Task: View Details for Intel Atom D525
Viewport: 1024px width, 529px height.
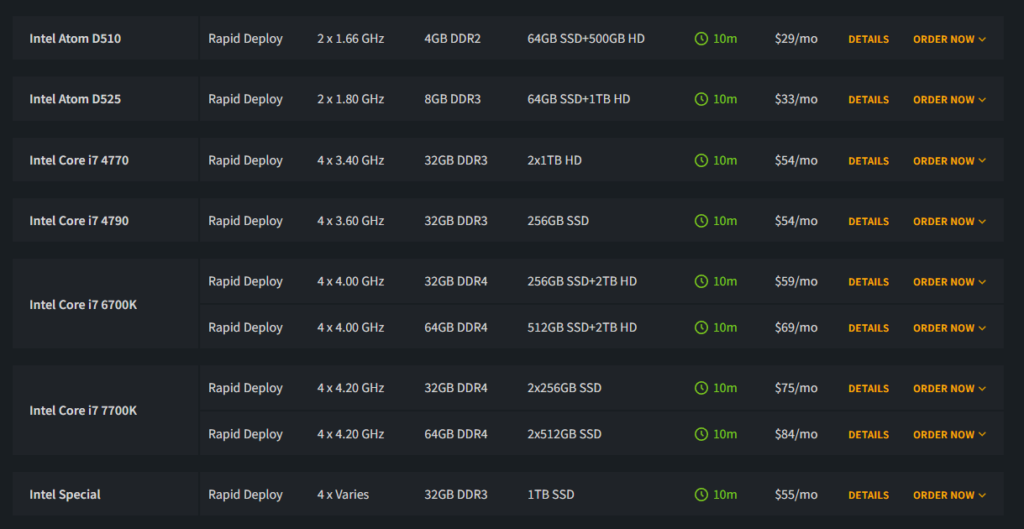Action: [x=868, y=100]
